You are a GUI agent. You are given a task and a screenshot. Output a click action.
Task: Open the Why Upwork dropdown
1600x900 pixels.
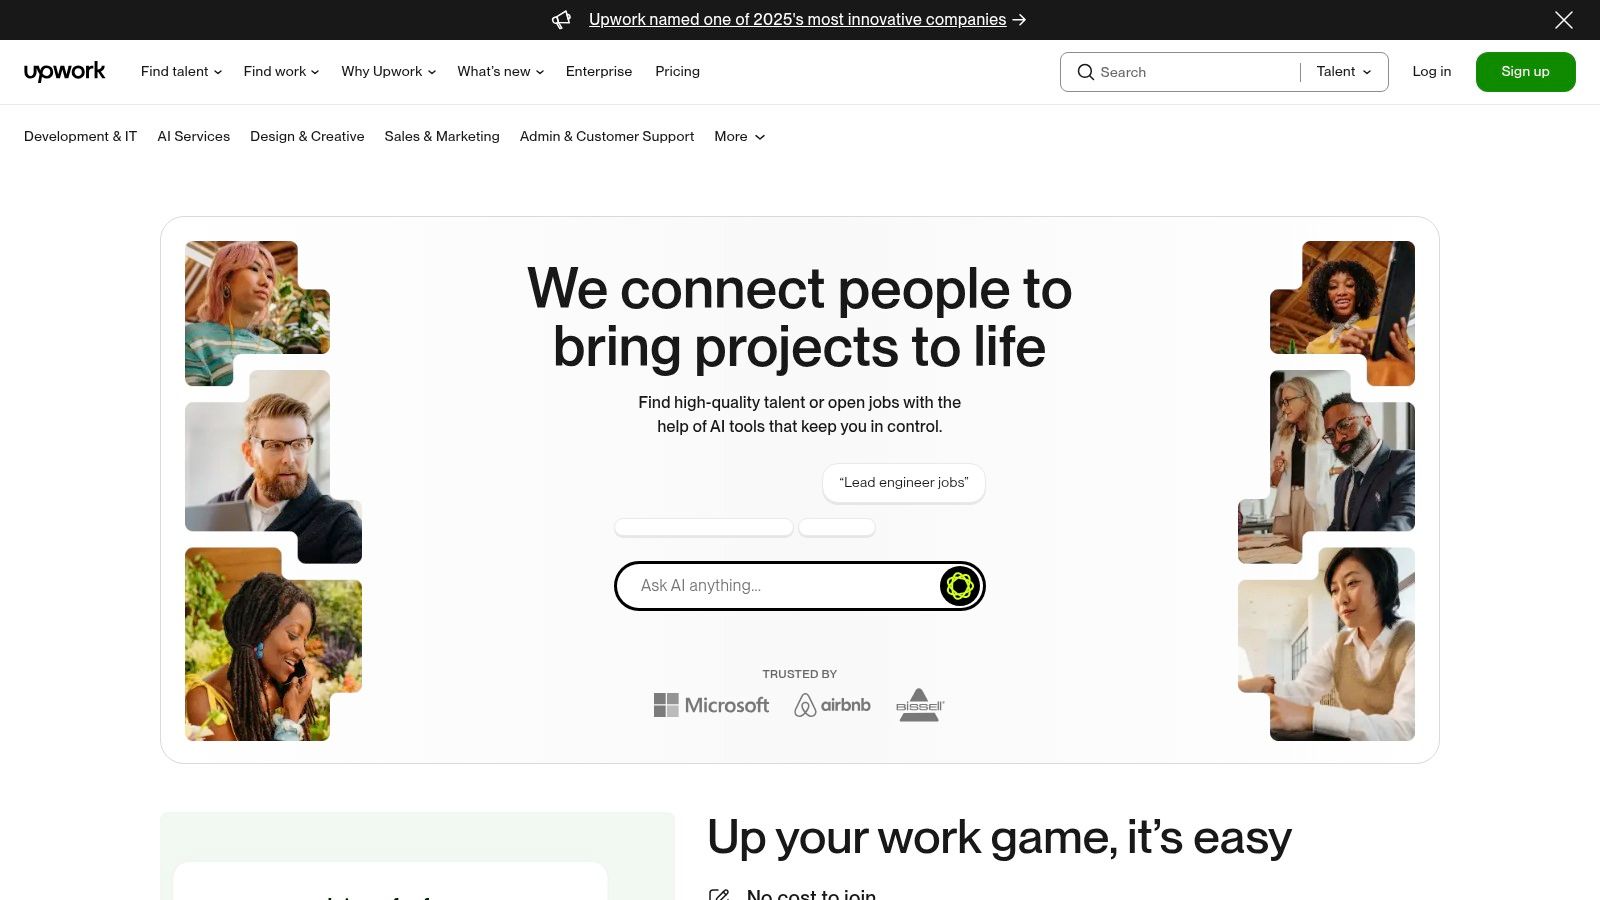388,72
